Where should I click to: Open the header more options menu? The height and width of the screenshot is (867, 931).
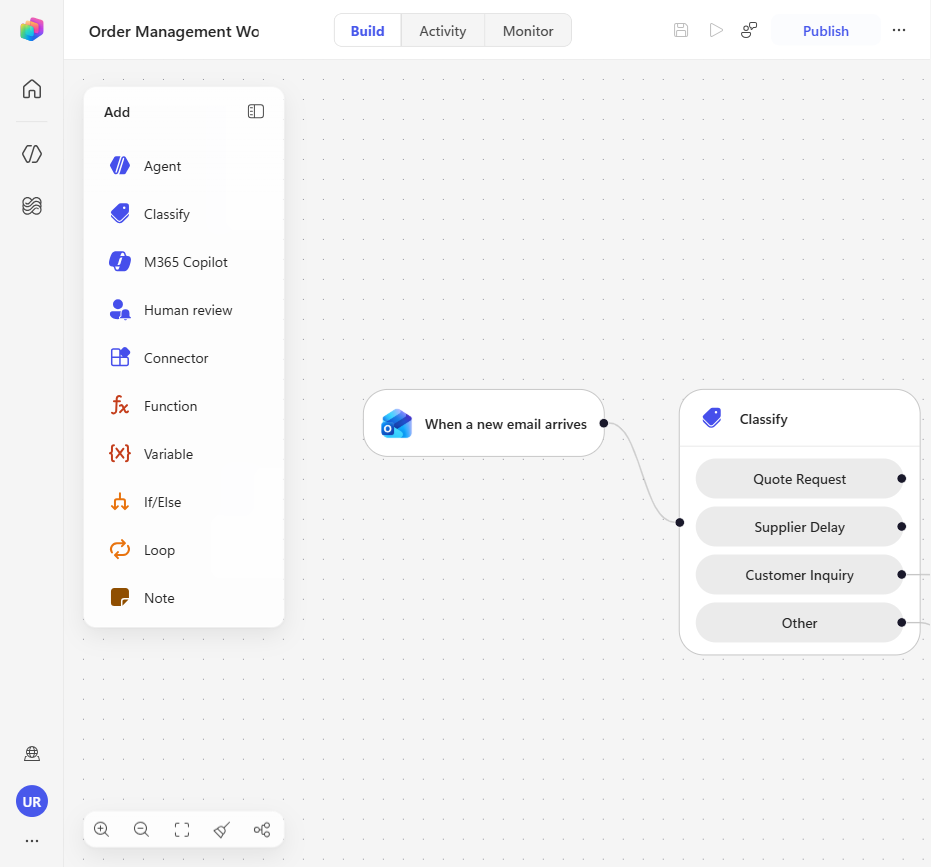[899, 30]
